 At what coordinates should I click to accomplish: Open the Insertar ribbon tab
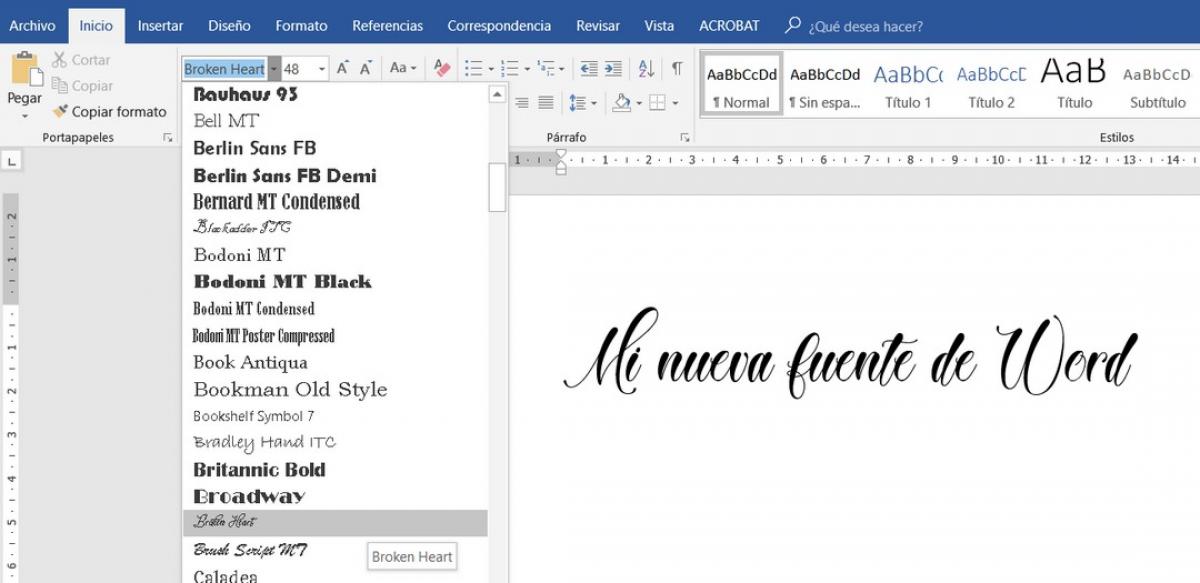[160, 26]
